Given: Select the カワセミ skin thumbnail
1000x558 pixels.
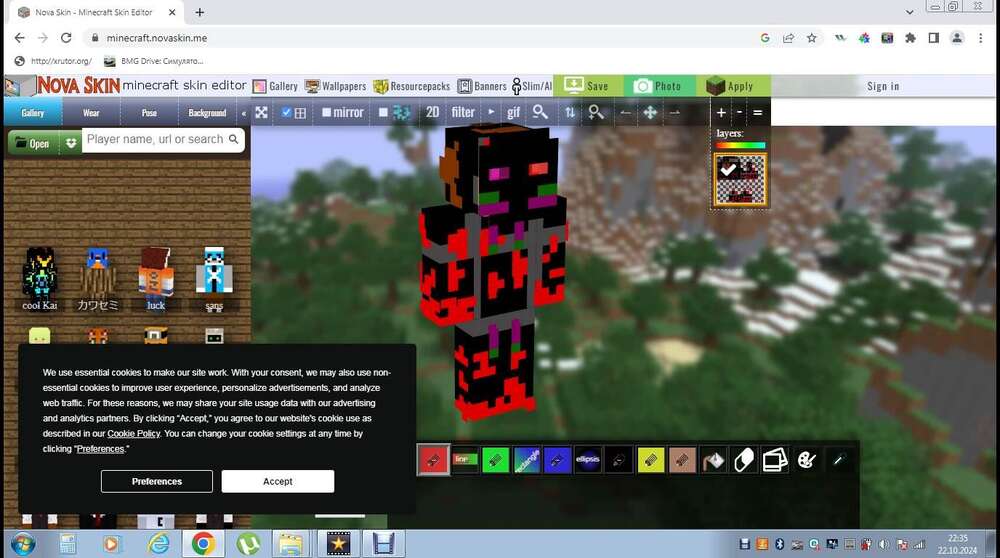Looking at the screenshot, I should pos(98,279).
